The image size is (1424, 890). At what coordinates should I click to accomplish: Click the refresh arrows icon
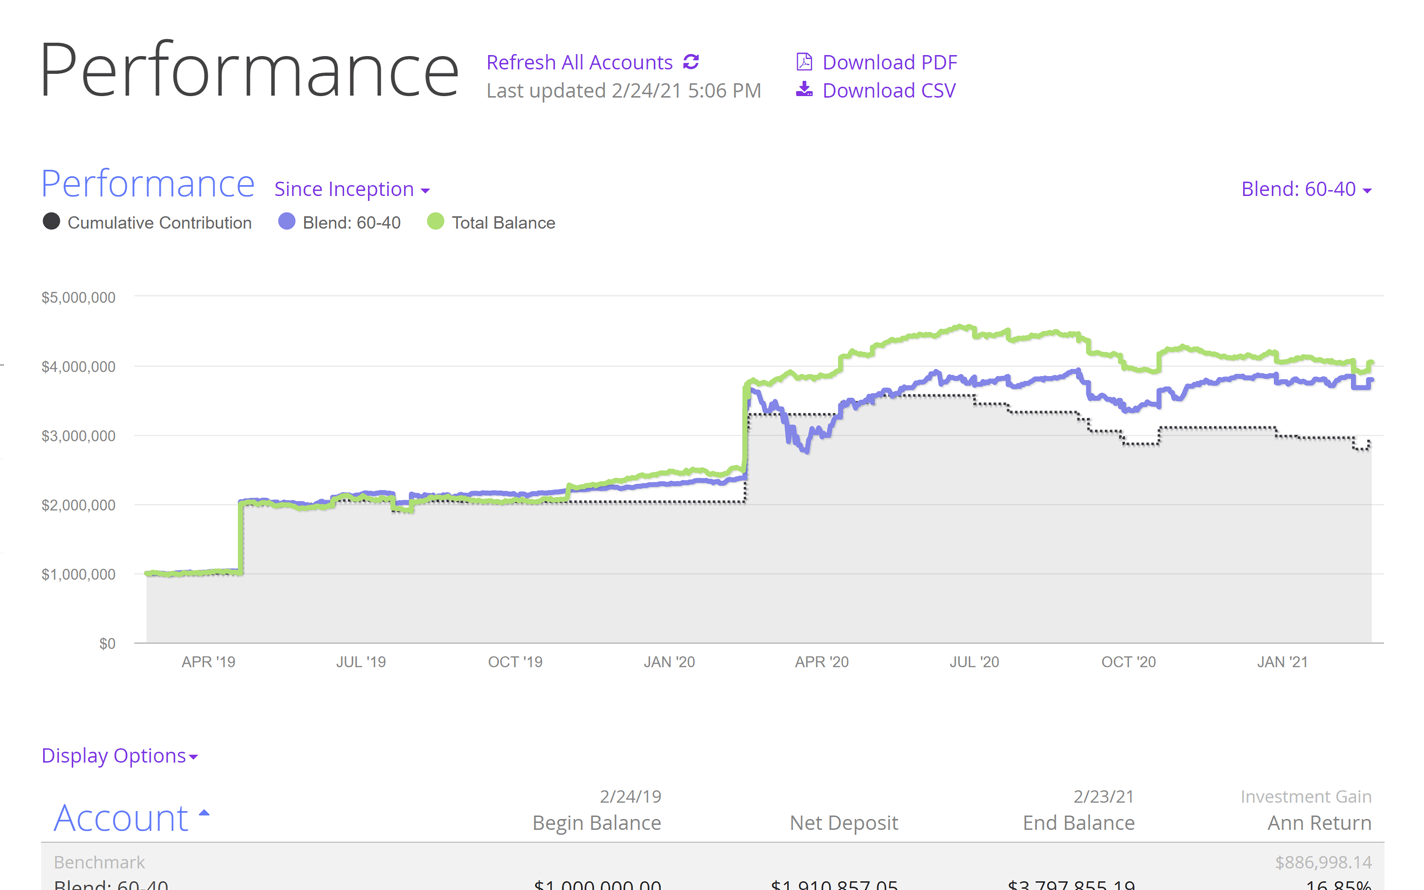pyautogui.click(x=691, y=62)
